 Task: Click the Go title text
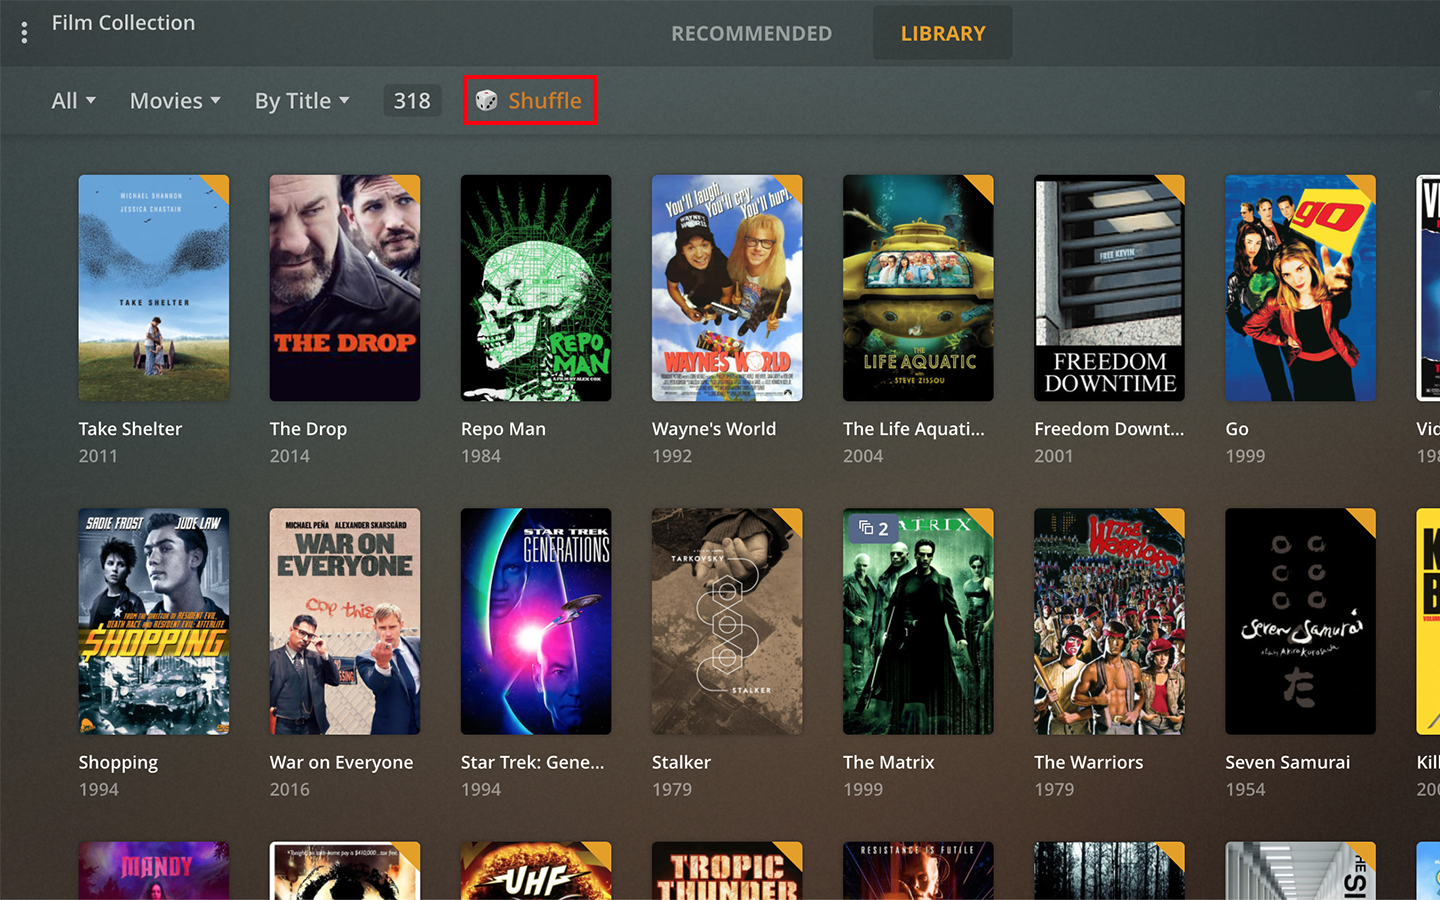tap(1237, 429)
